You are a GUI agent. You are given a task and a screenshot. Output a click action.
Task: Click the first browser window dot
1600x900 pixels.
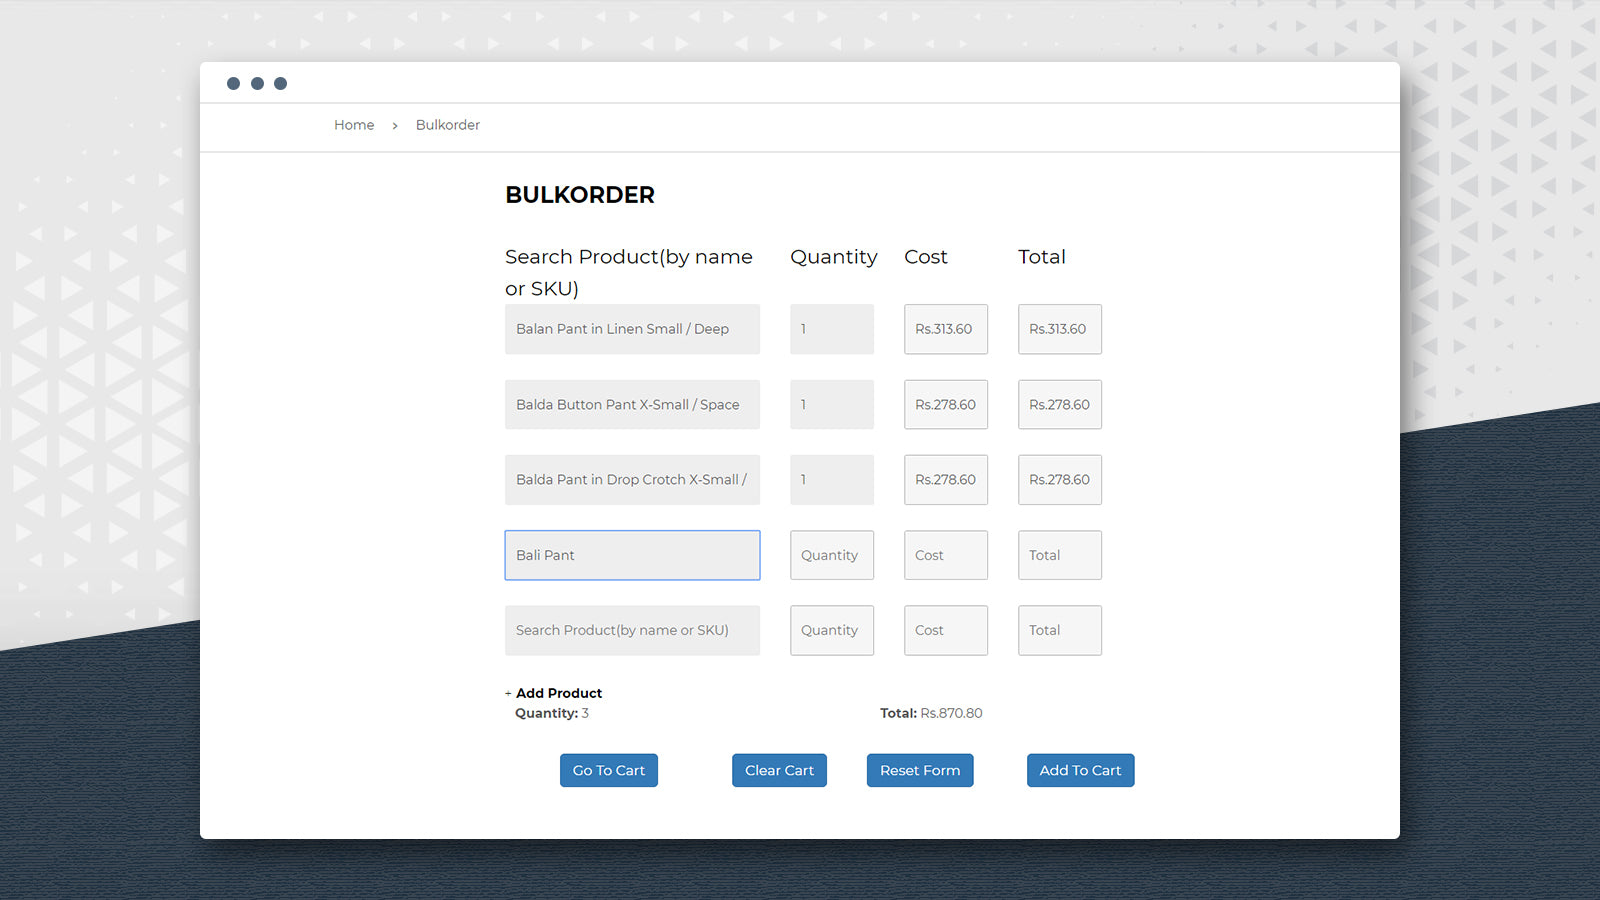click(233, 83)
